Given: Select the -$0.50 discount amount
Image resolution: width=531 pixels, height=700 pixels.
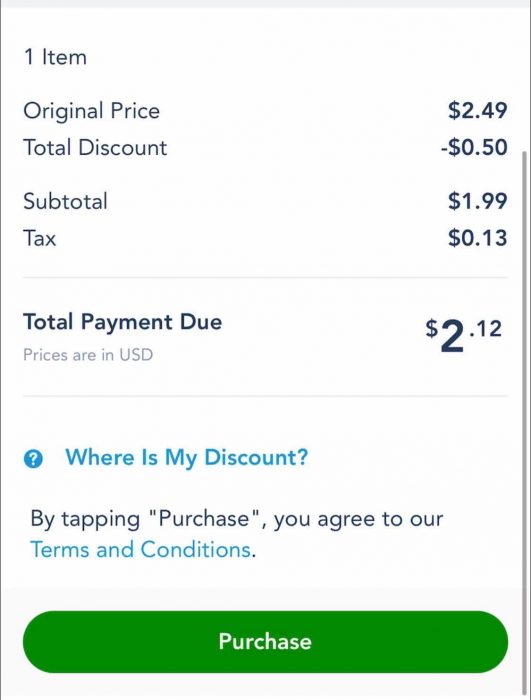Looking at the screenshot, I should pos(474,147).
